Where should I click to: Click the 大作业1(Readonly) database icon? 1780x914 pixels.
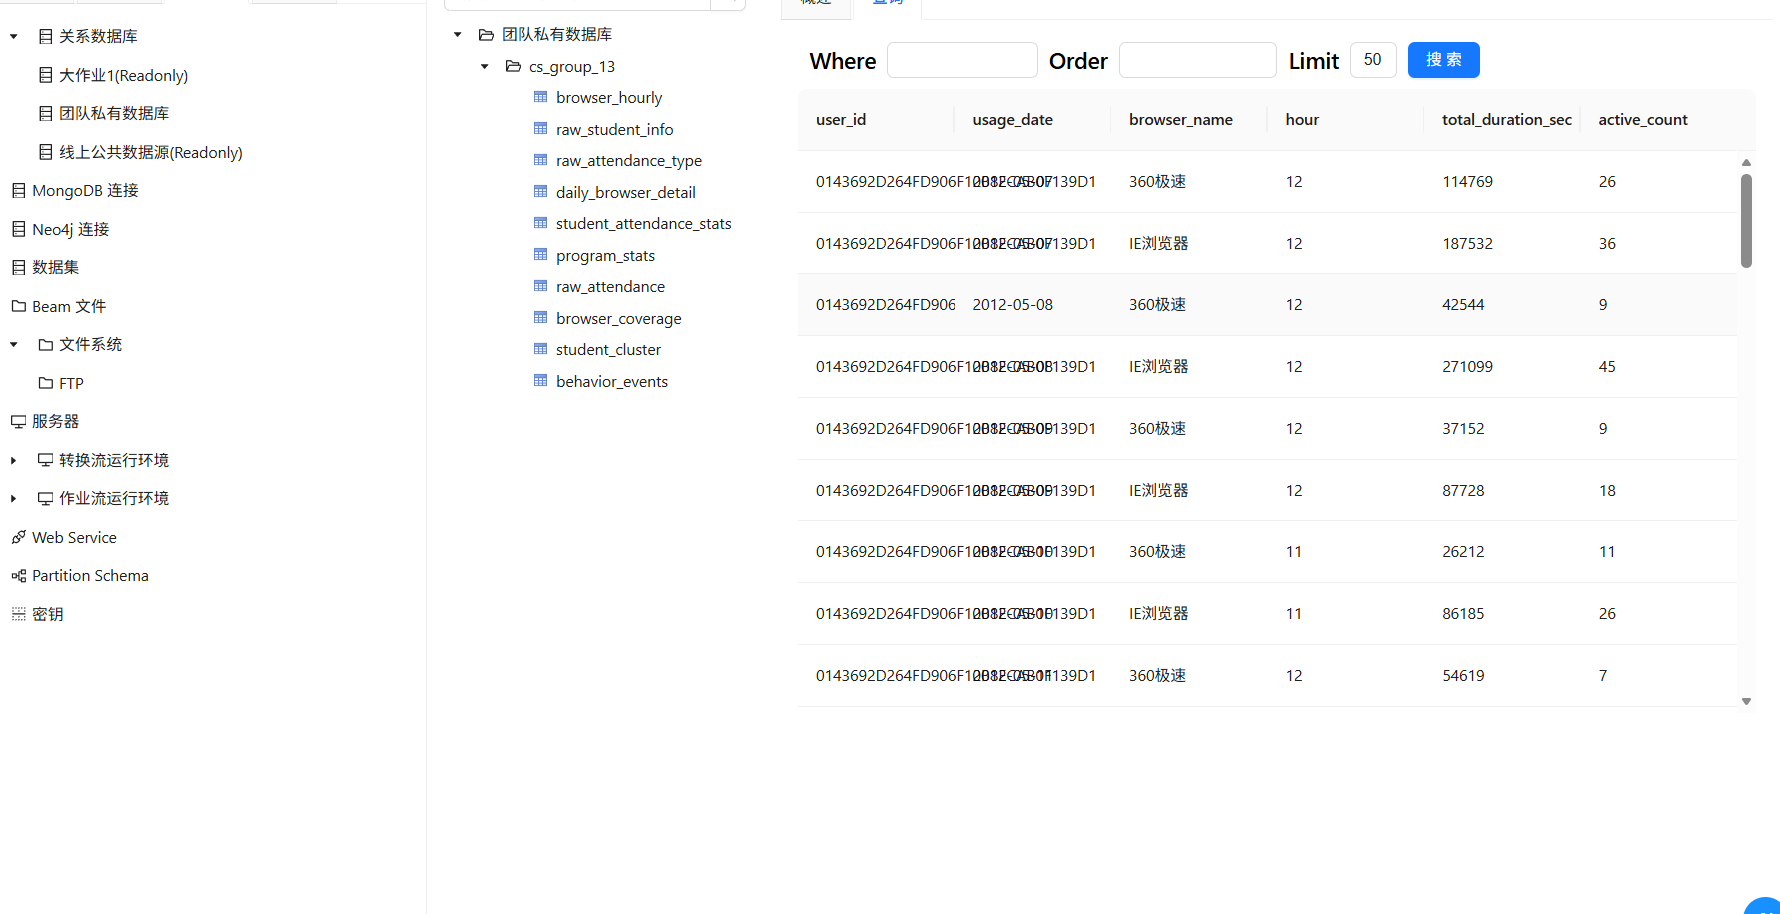45,75
